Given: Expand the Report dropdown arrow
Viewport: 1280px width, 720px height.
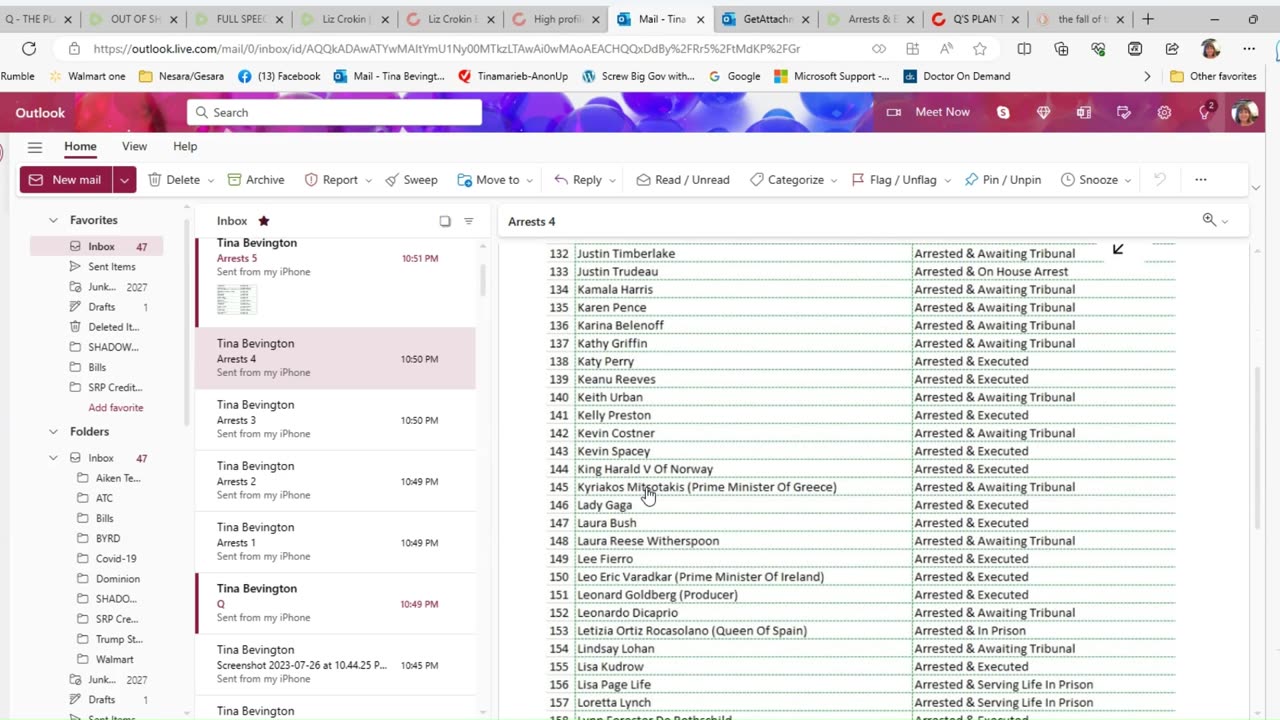Looking at the screenshot, I should [369, 181].
